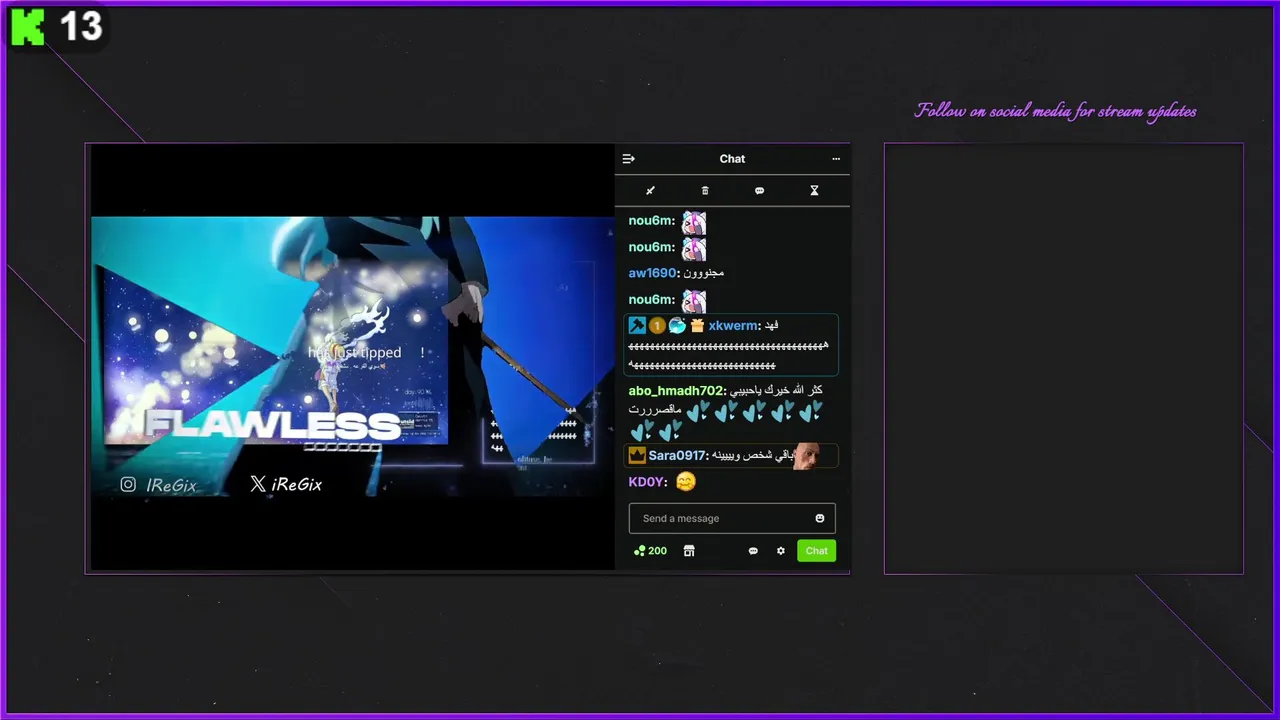
Task: Click the just tipped alert text
Action: click(355, 353)
